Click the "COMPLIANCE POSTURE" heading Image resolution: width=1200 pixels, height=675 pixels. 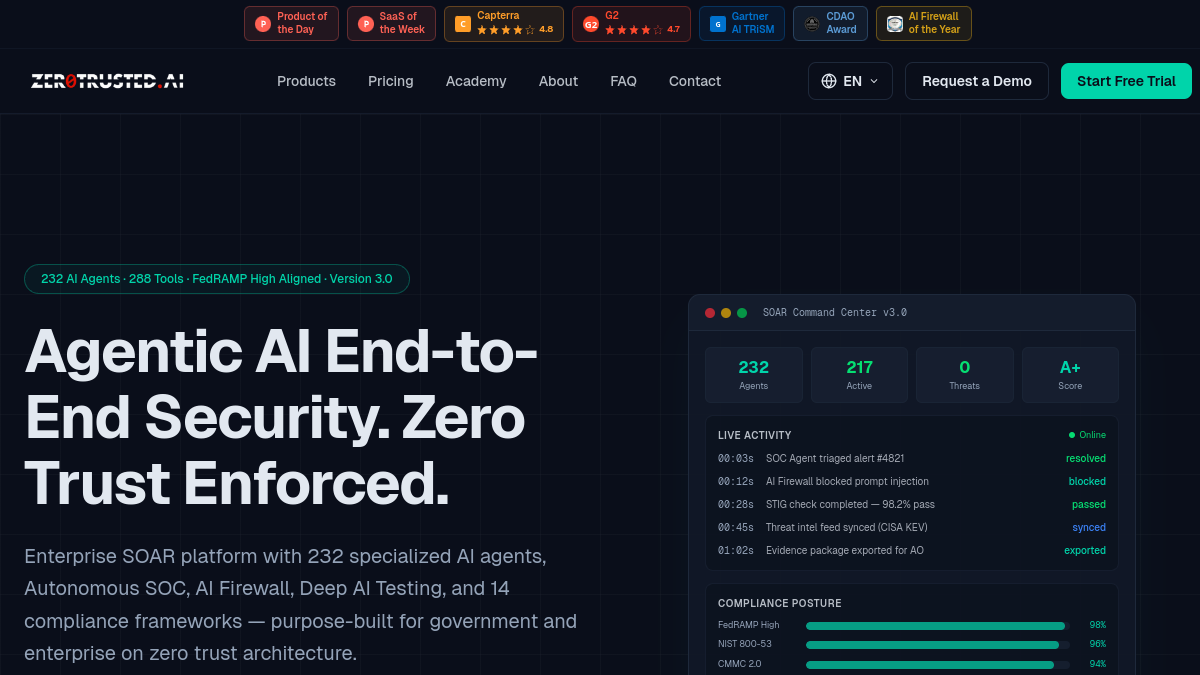(x=780, y=603)
